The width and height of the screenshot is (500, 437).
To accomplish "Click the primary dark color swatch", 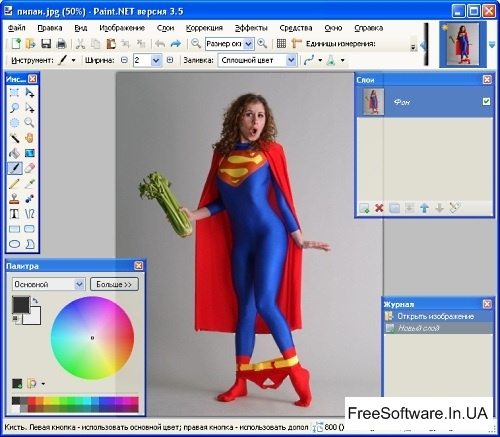I will 21,305.
